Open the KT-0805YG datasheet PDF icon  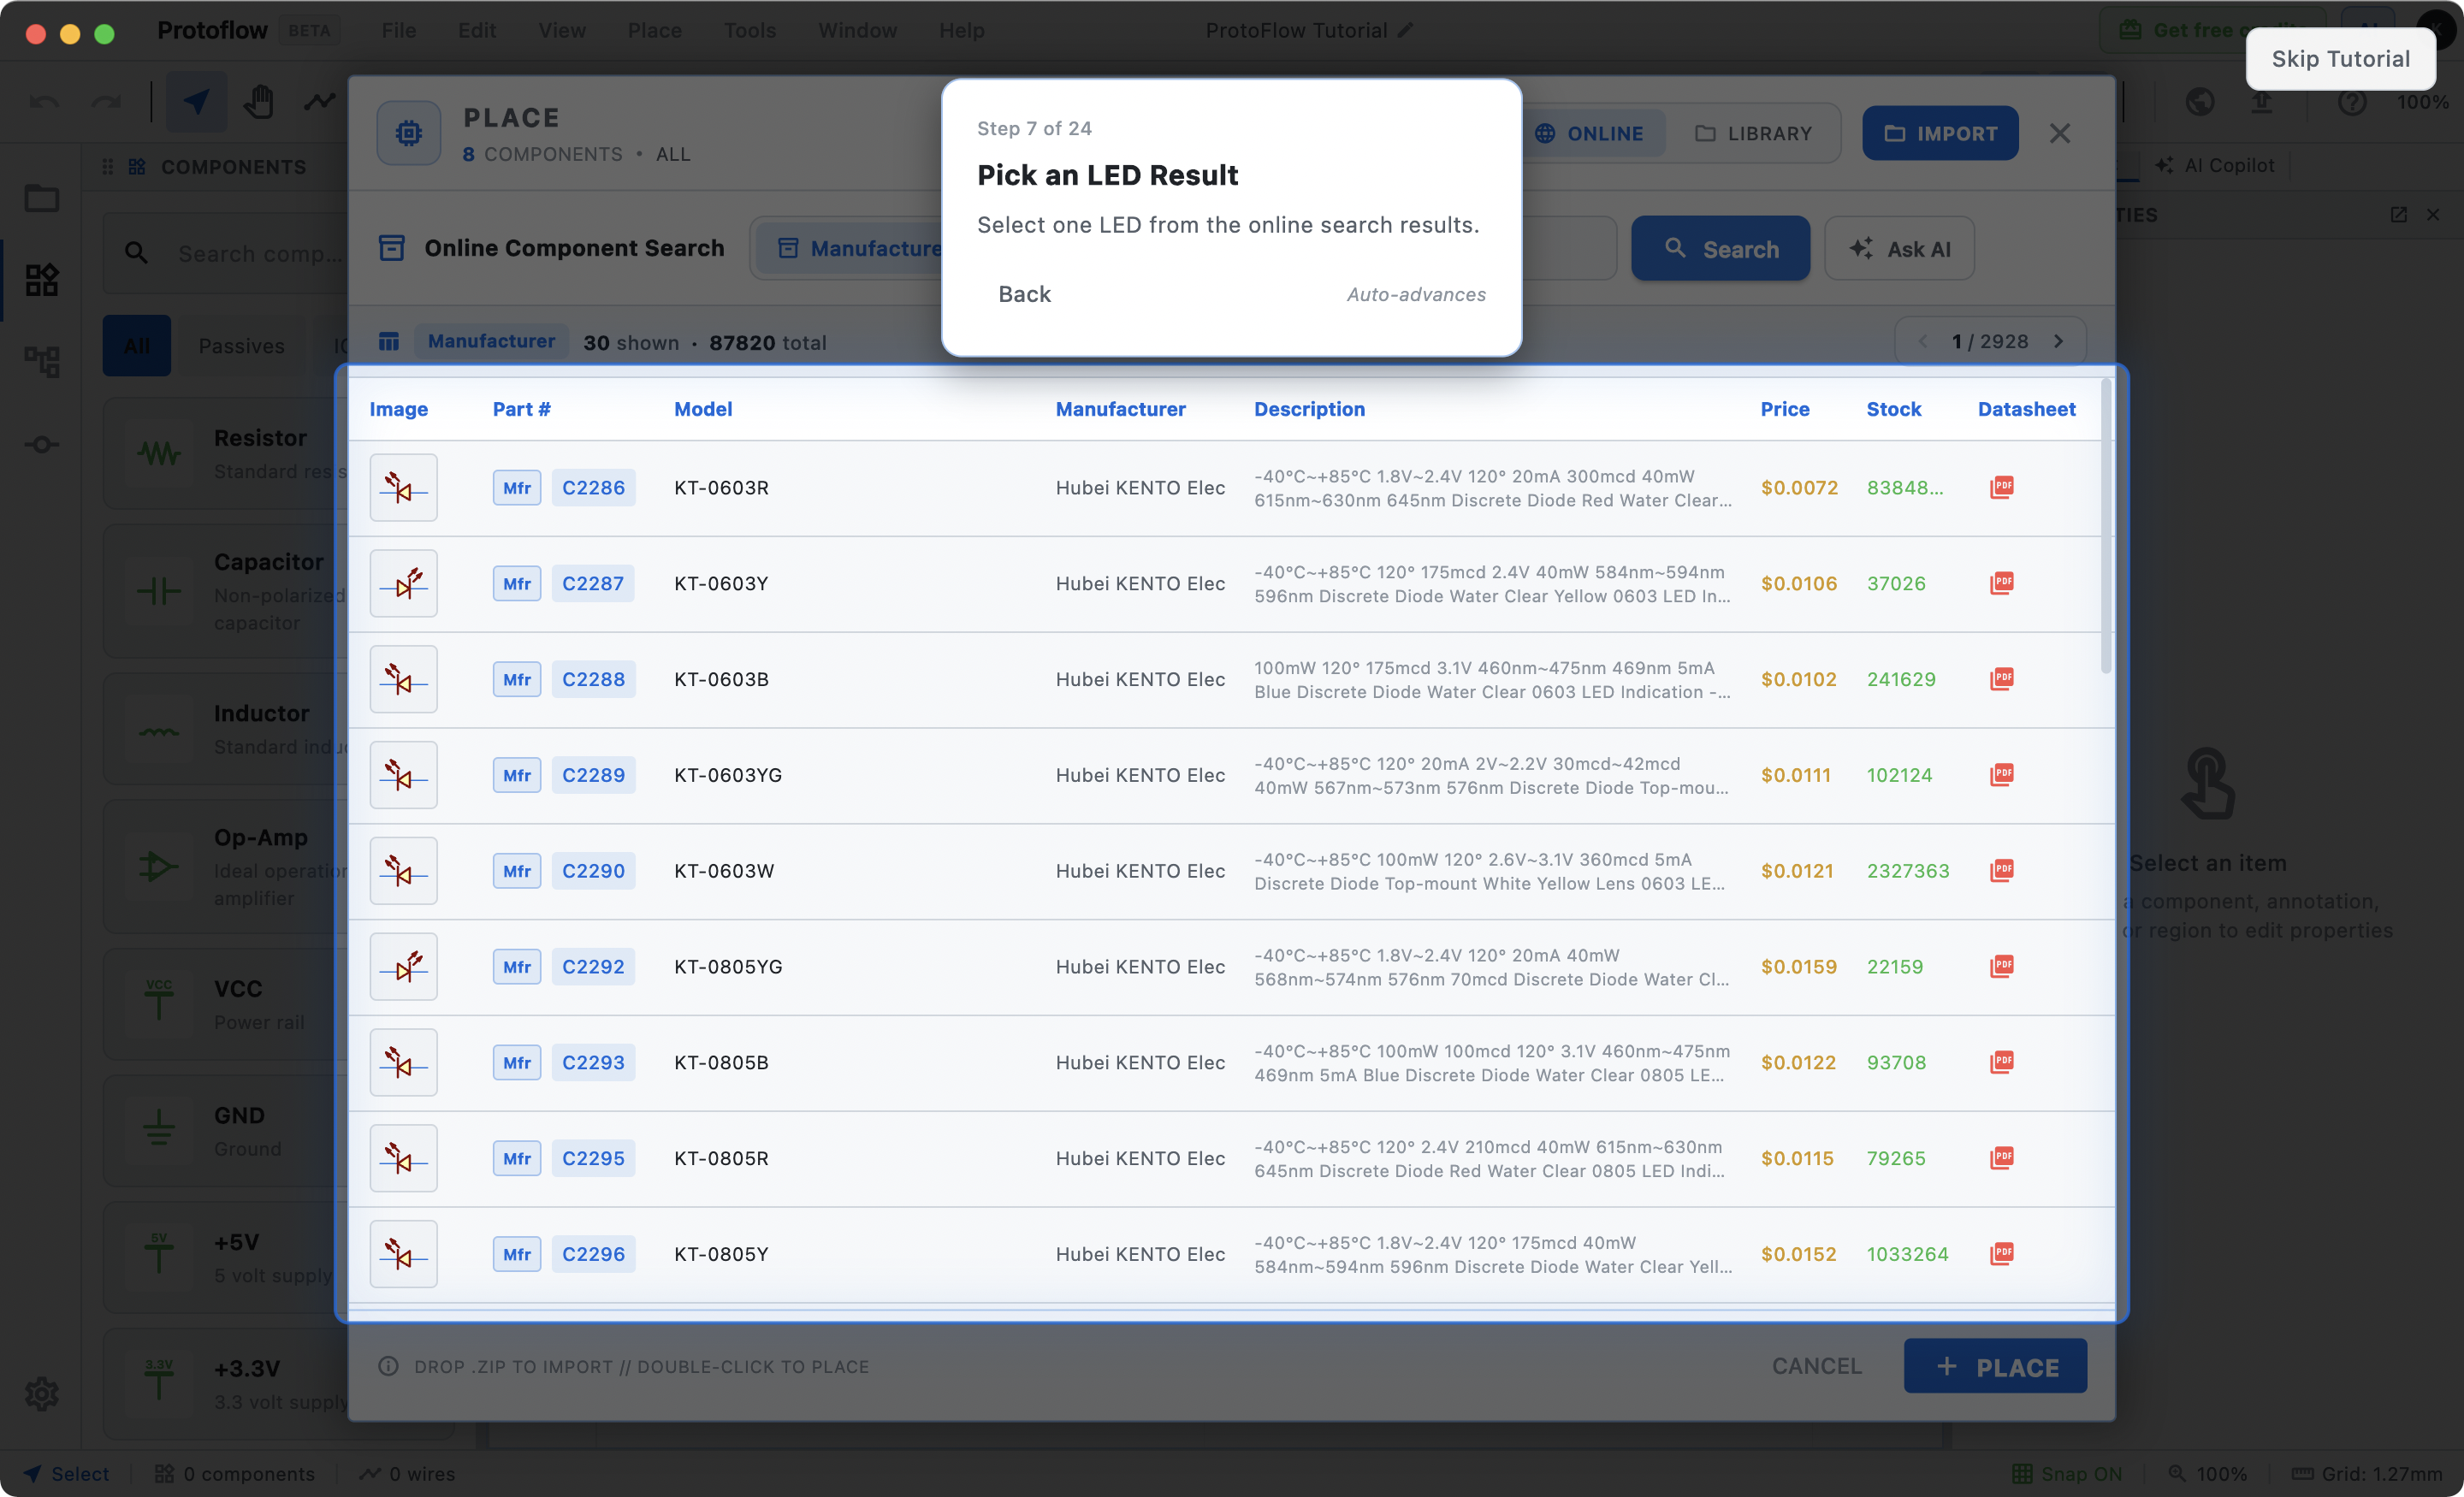tap(2001, 967)
